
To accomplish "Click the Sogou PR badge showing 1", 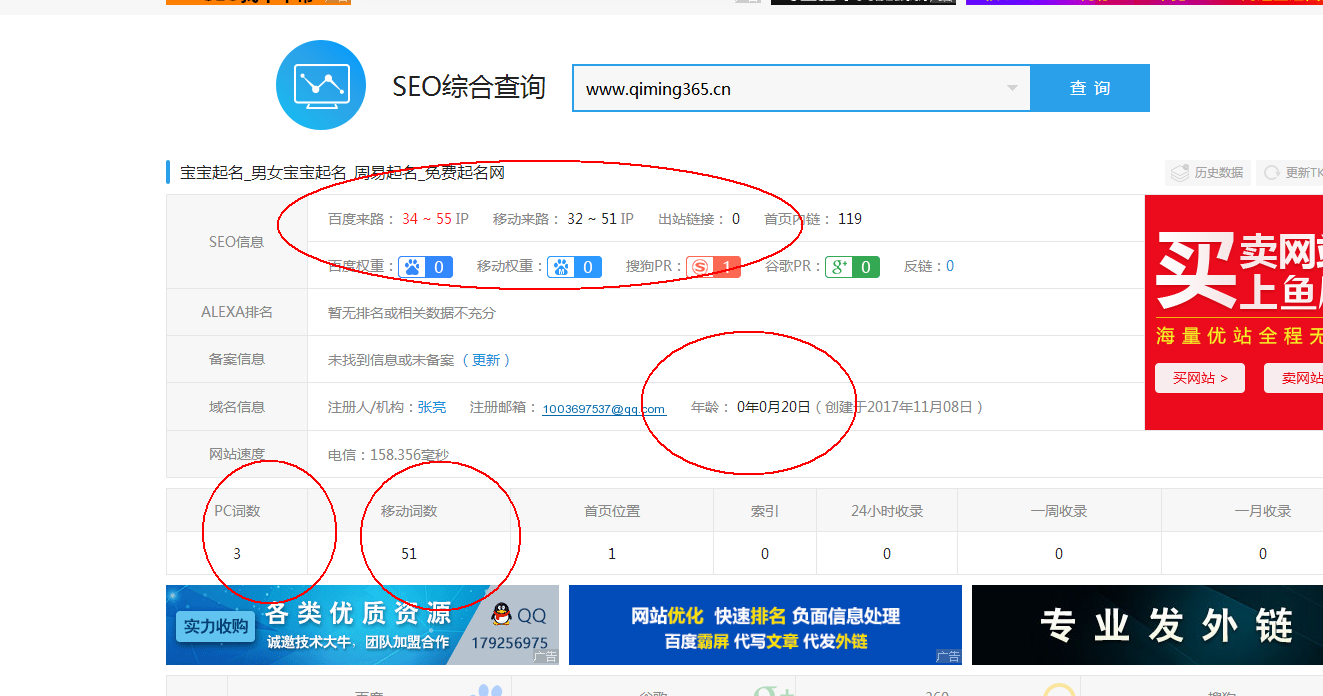I will coord(713,267).
